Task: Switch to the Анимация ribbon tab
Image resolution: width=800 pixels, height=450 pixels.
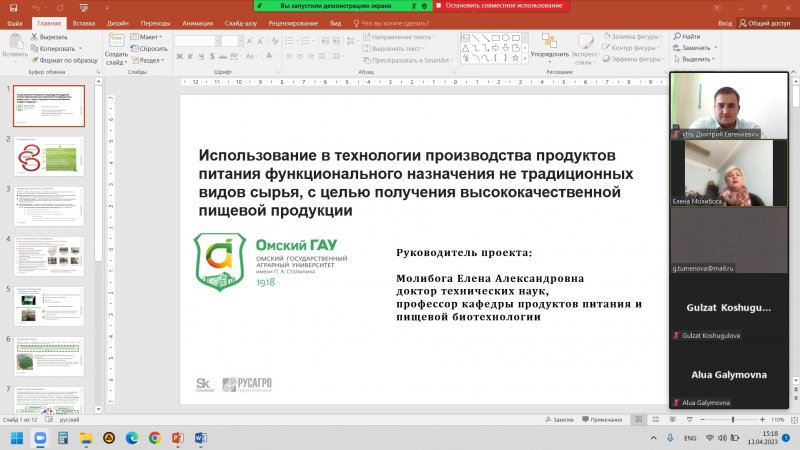Action: click(197, 23)
